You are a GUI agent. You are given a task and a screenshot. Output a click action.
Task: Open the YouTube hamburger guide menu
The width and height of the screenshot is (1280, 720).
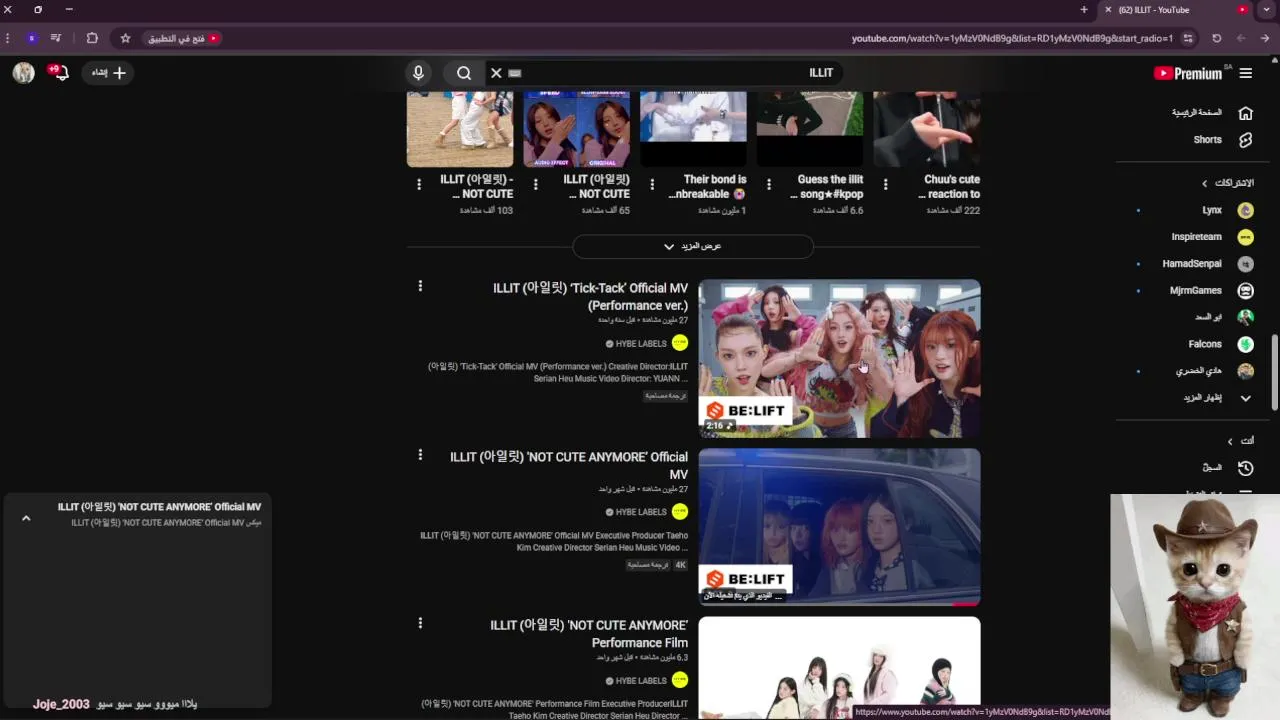[x=1246, y=73]
